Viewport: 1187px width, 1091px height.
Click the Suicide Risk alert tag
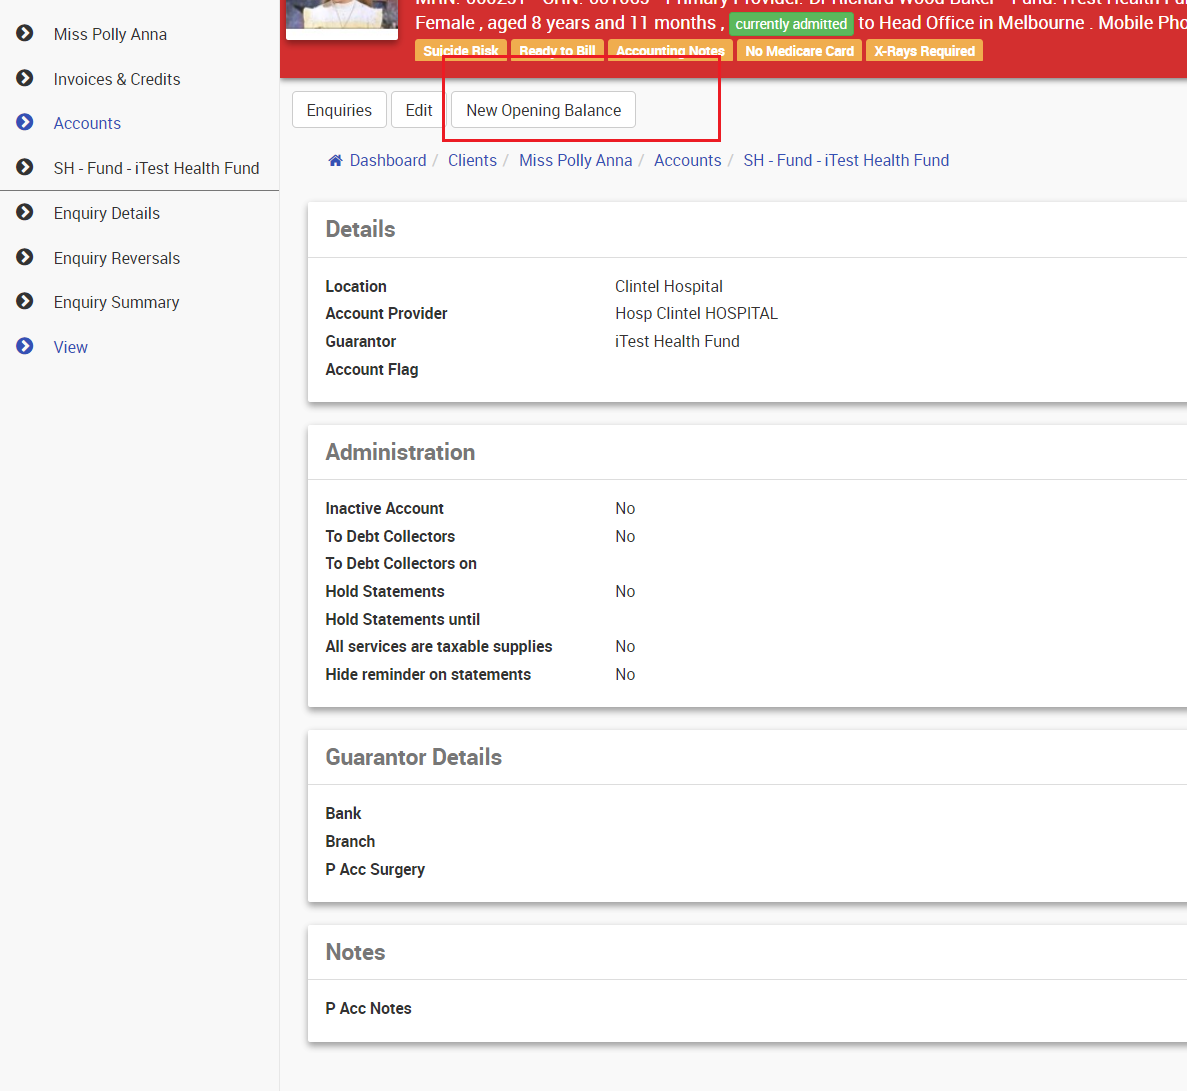coord(461,51)
